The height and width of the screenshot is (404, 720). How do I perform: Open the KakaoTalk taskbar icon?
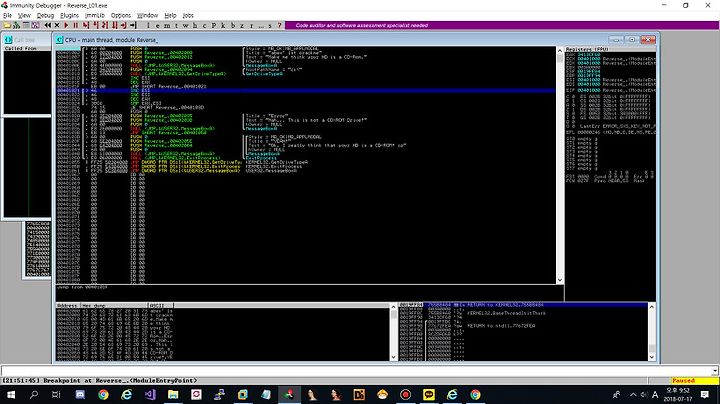point(428,394)
